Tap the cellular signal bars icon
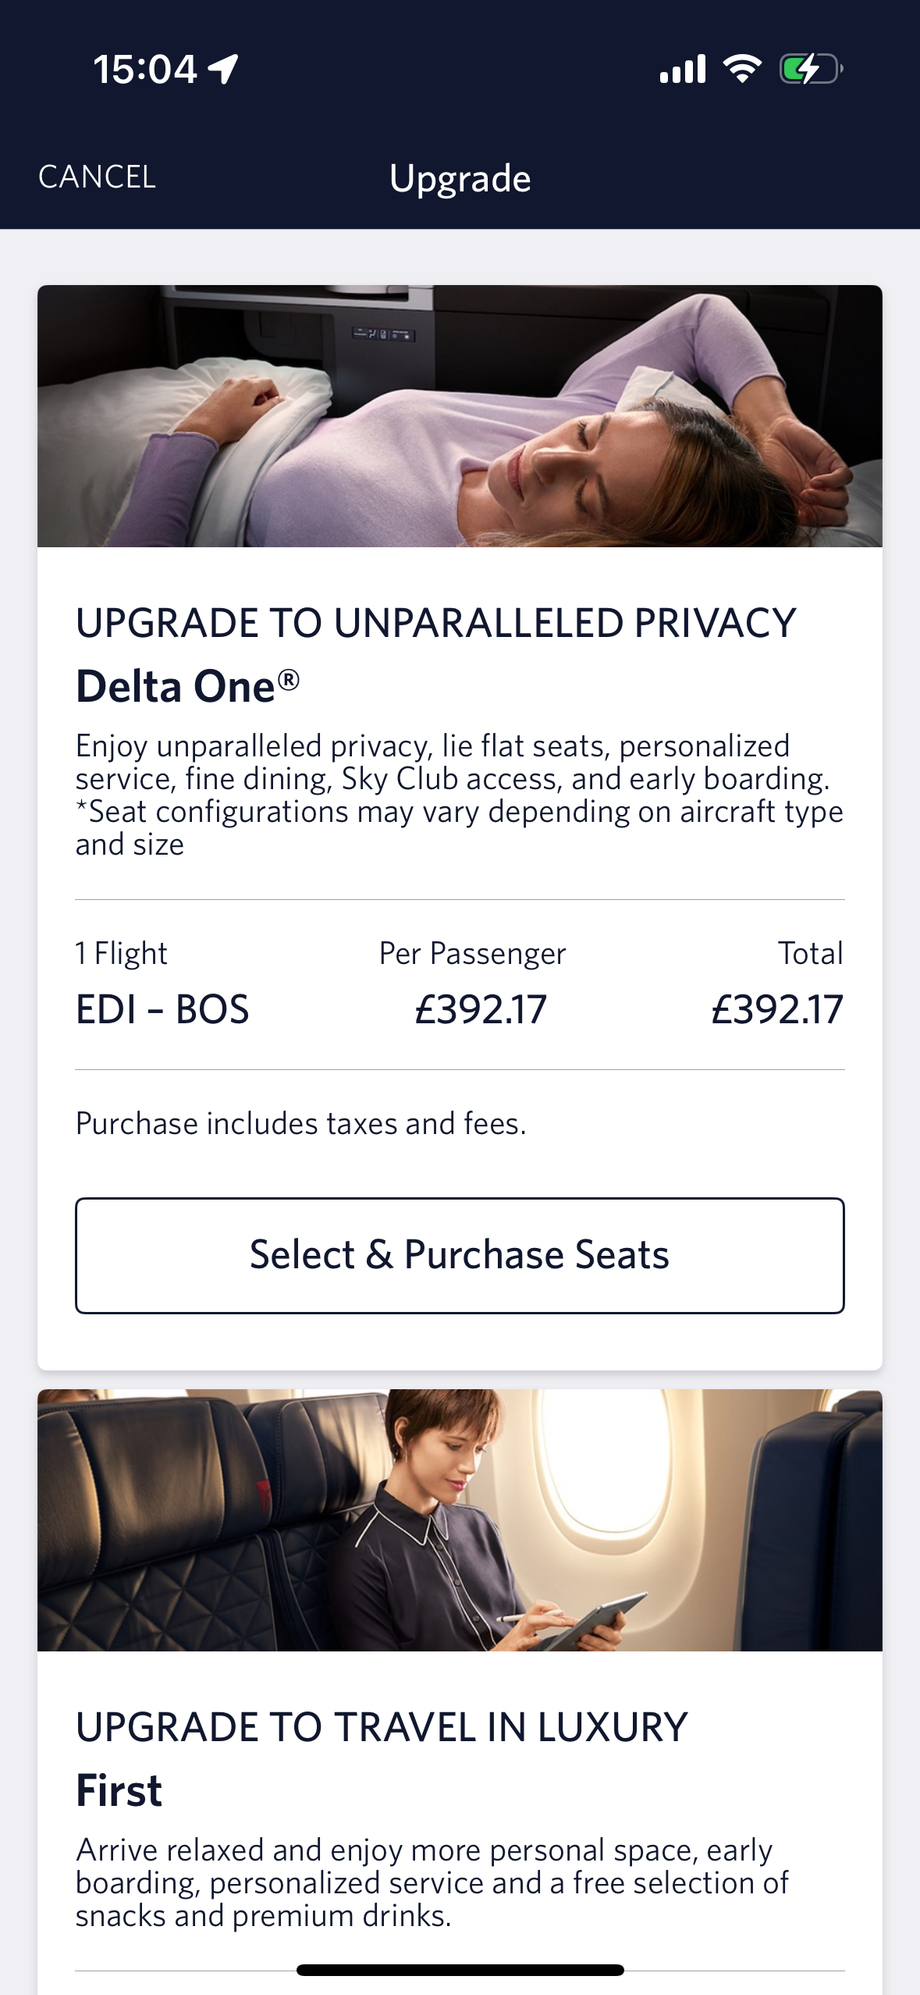This screenshot has height=1995, width=920. [x=683, y=69]
